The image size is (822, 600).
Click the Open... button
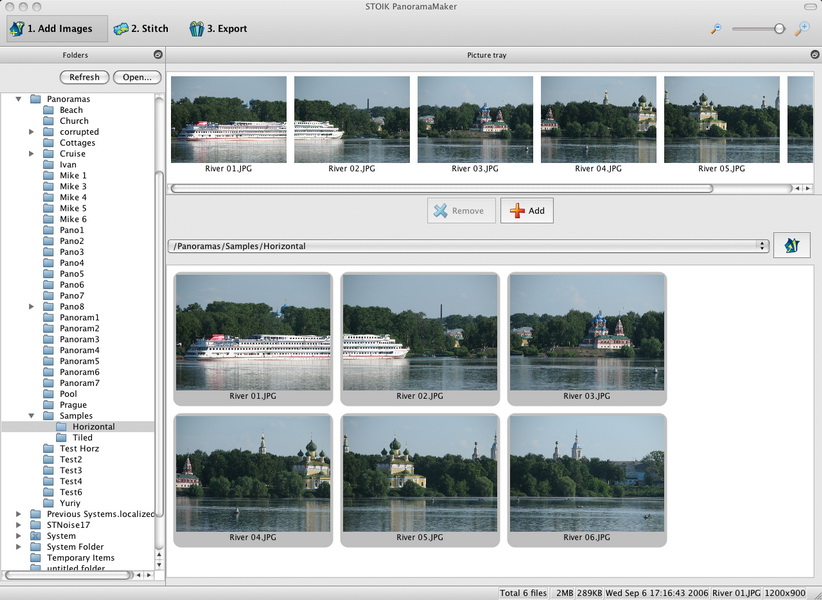click(x=137, y=77)
